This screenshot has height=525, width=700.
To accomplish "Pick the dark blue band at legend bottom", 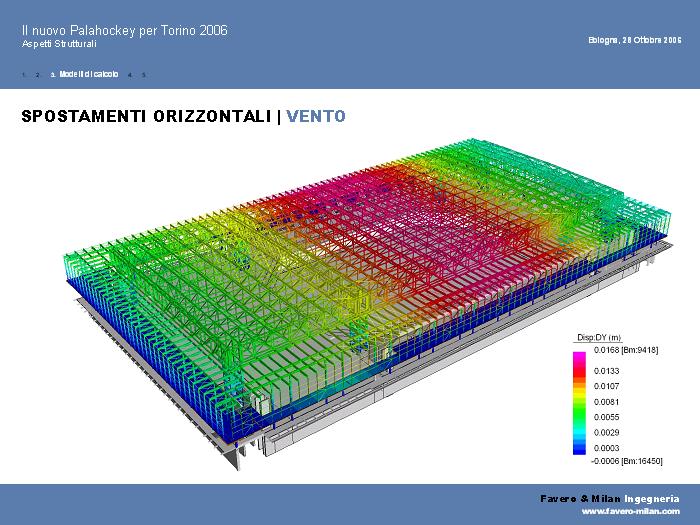I will click(x=579, y=450).
